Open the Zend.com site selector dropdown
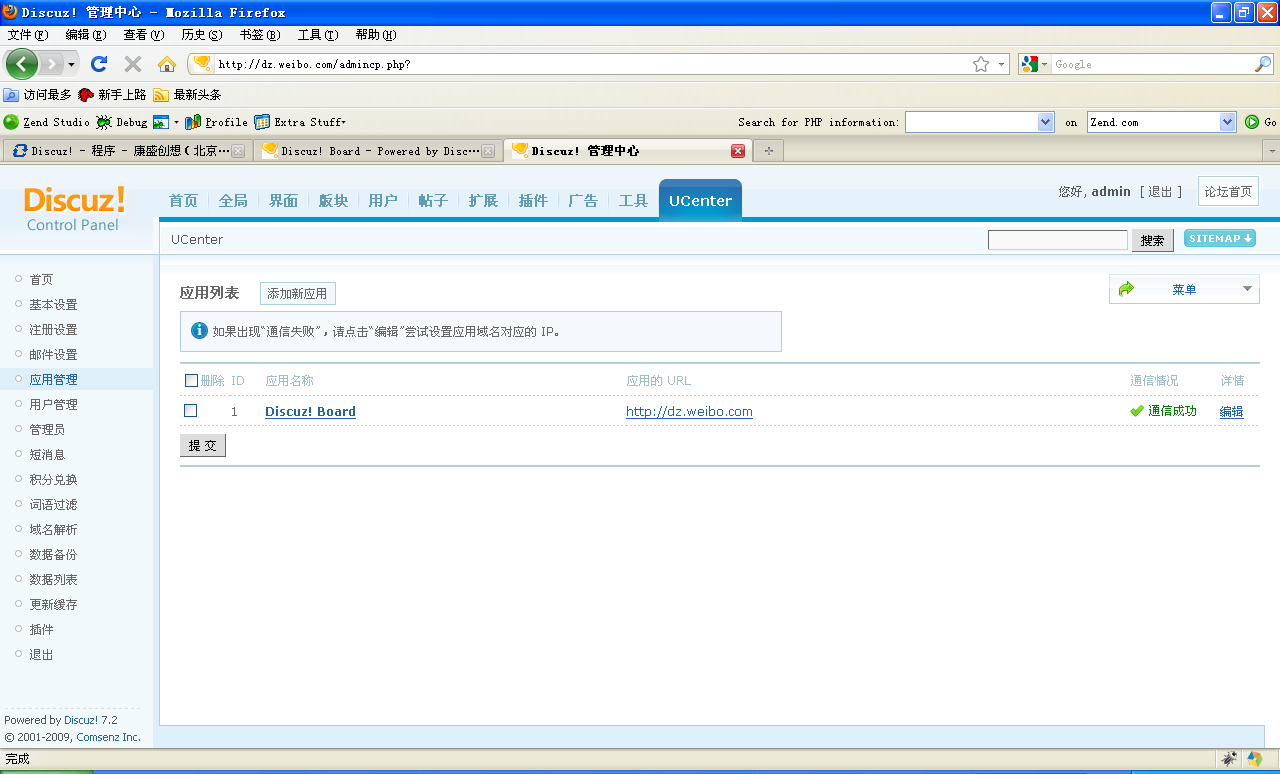1280x774 pixels. (1228, 122)
